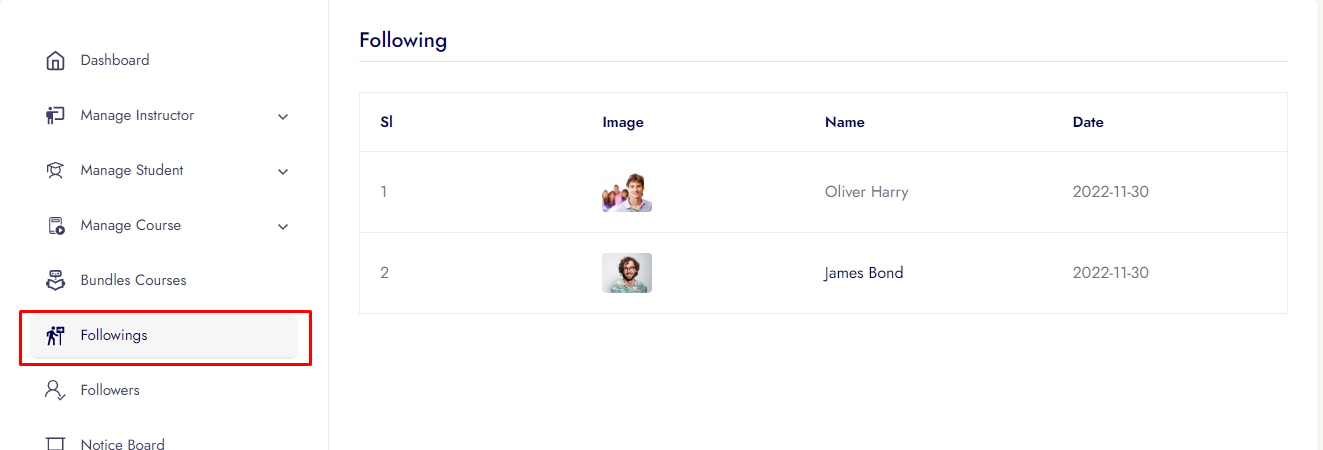The height and width of the screenshot is (450, 1323).
Task: Click the Manage Student graduation icon
Action: pos(56,171)
